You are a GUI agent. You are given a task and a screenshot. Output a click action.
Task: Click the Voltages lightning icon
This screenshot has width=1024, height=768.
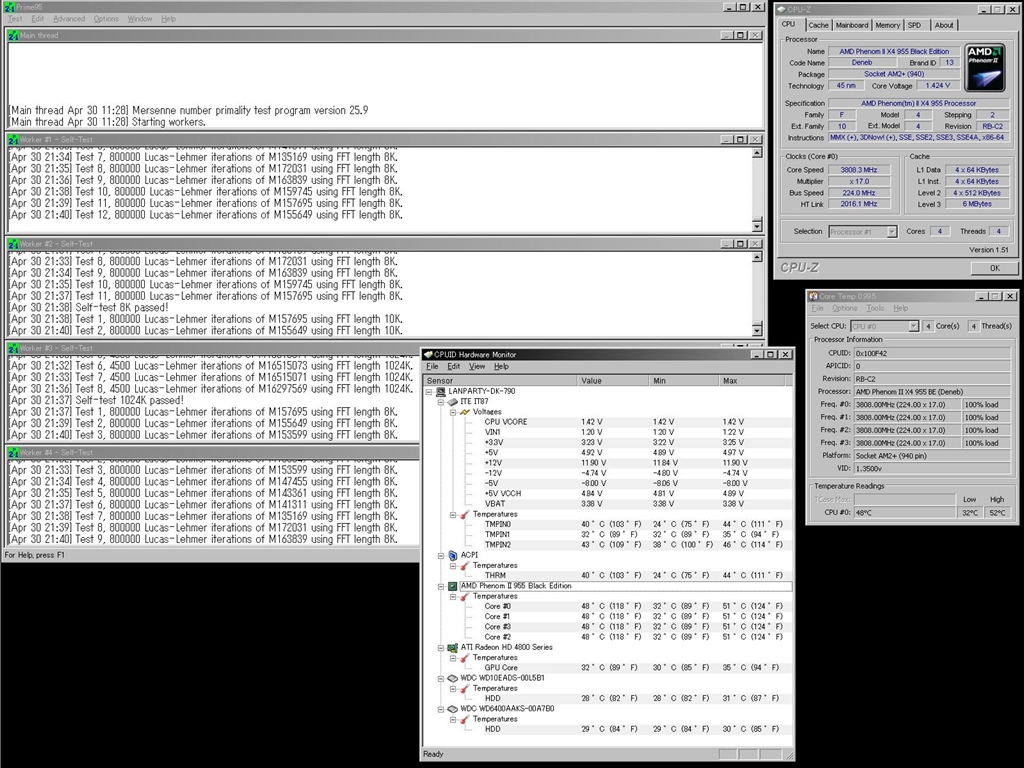(464, 412)
